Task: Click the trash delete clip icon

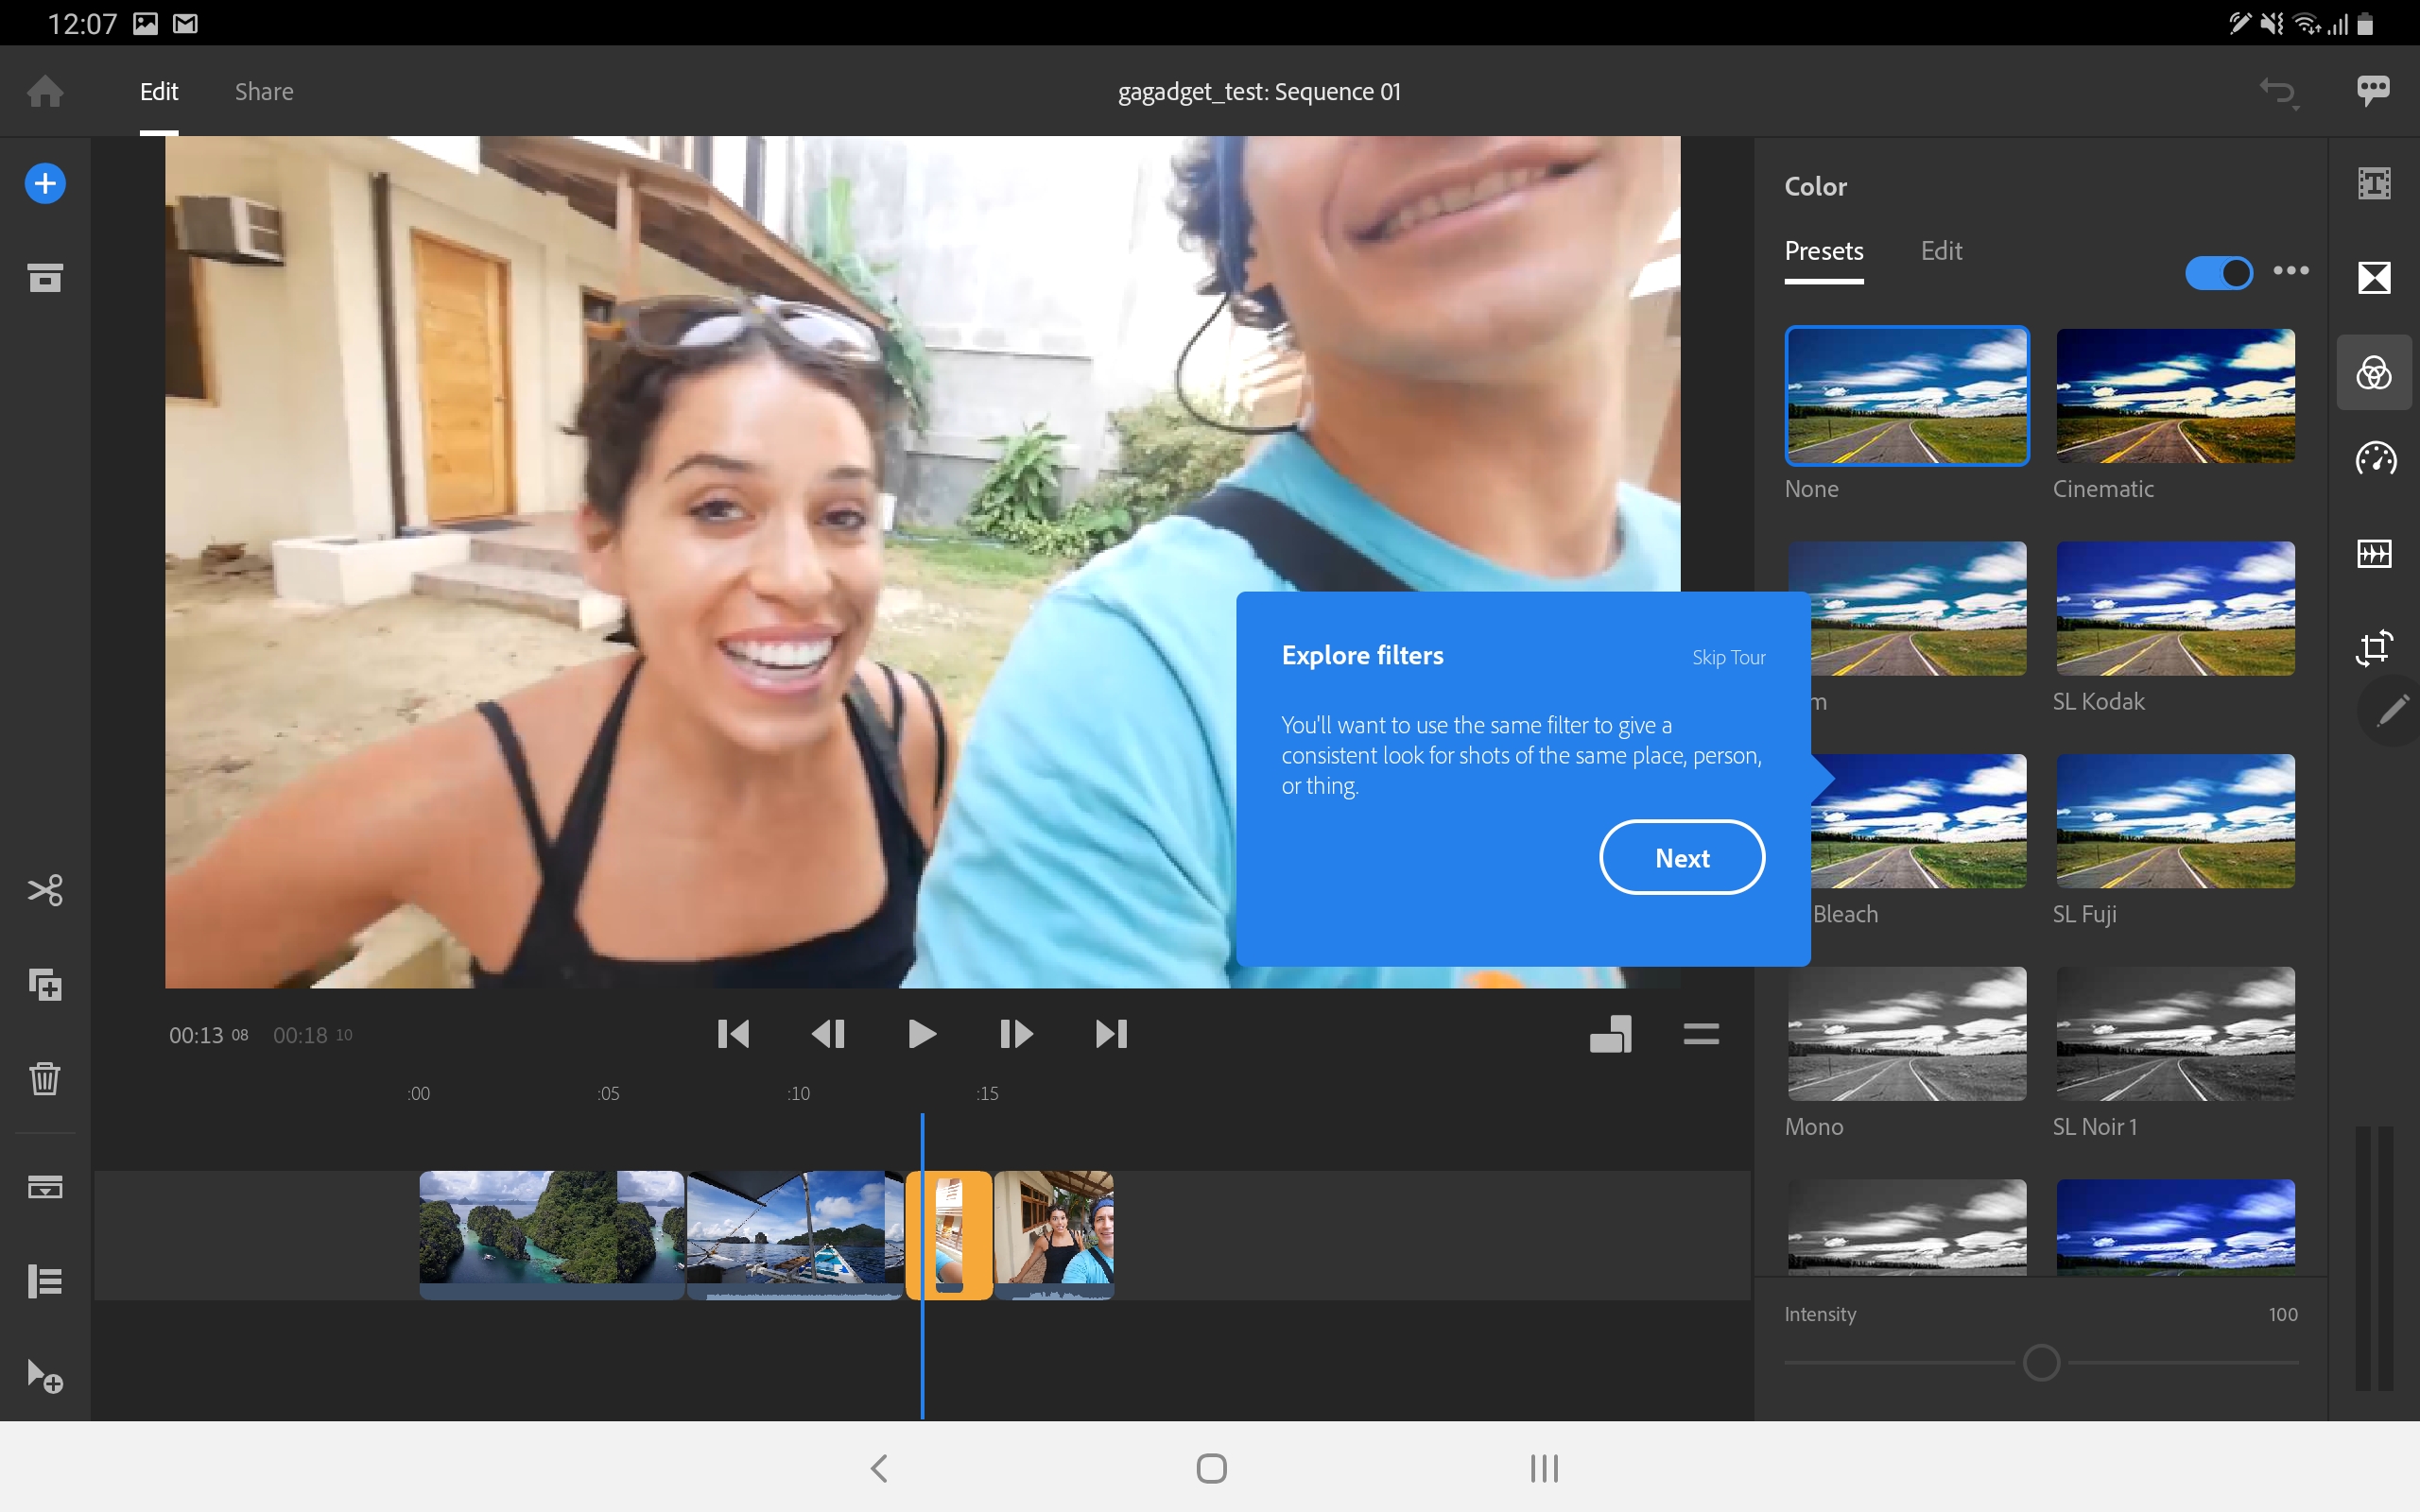Action: (x=45, y=1078)
